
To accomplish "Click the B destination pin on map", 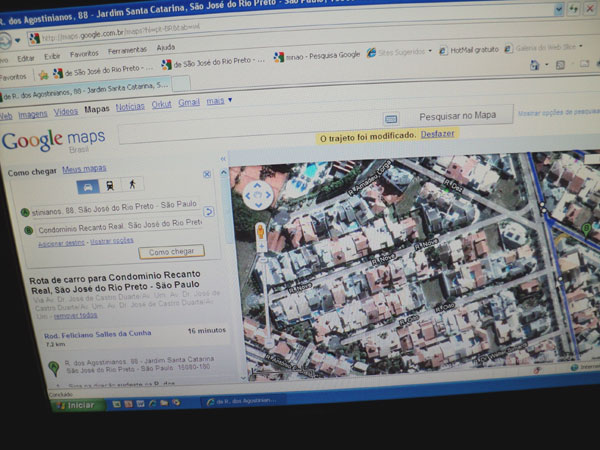I will click(x=586, y=230).
